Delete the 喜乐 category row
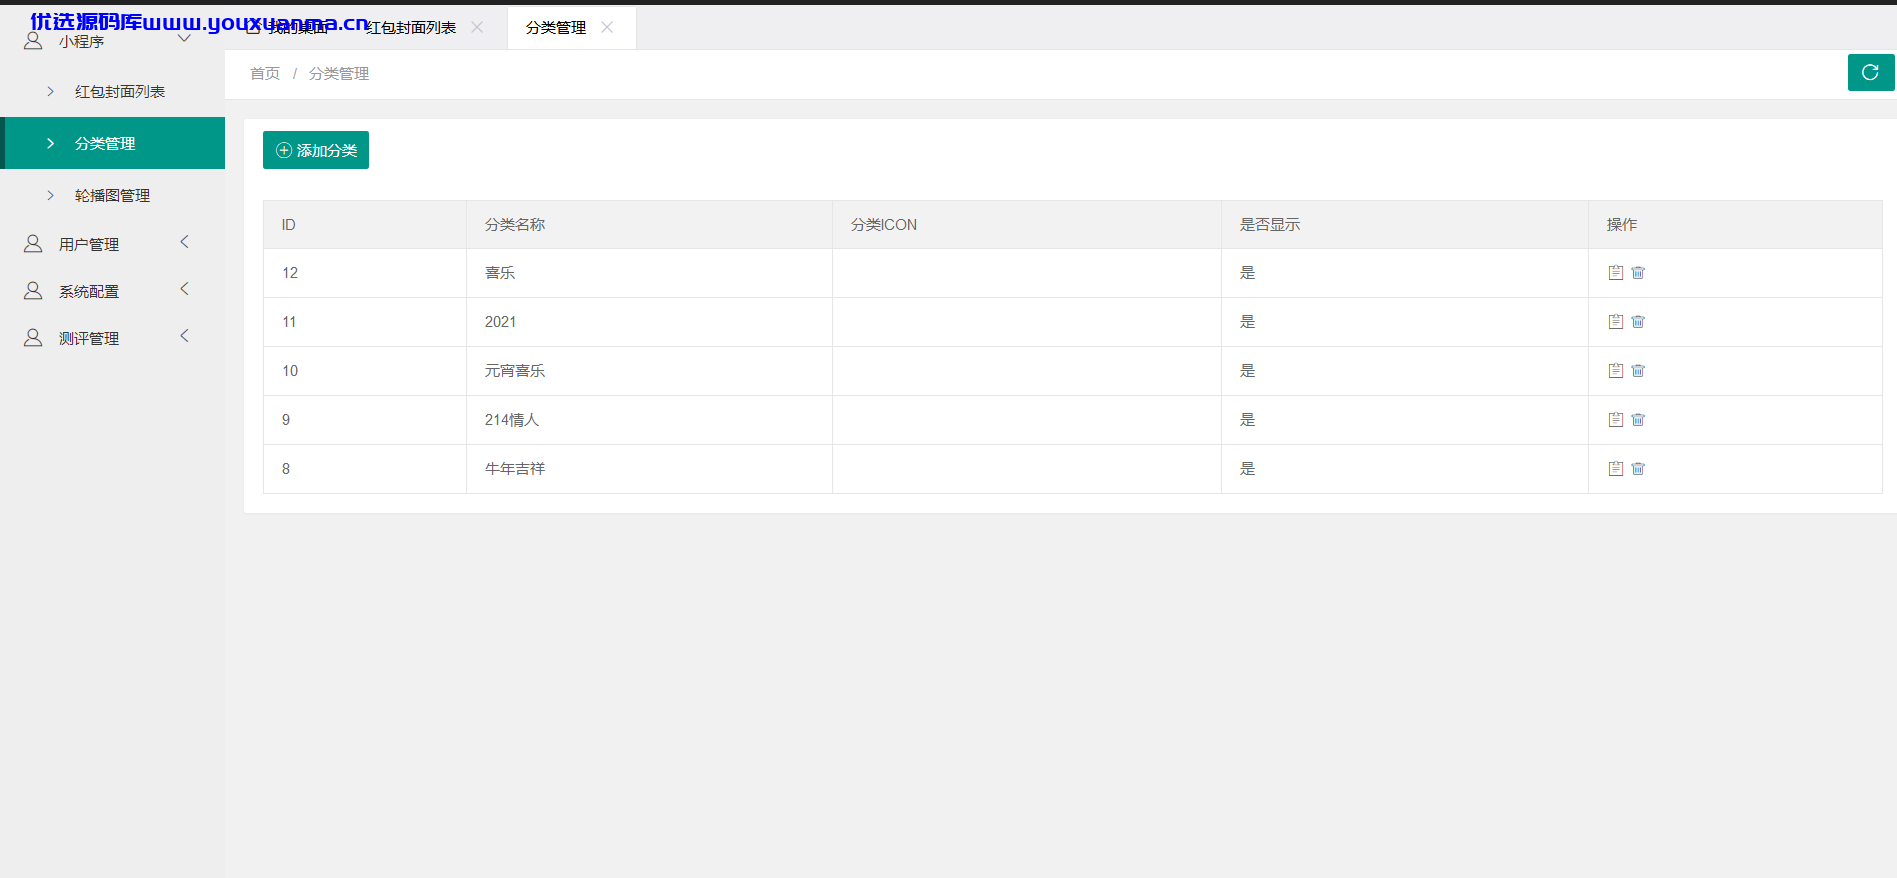The height and width of the screenshot is (878, 1897). click(1638, 272)
